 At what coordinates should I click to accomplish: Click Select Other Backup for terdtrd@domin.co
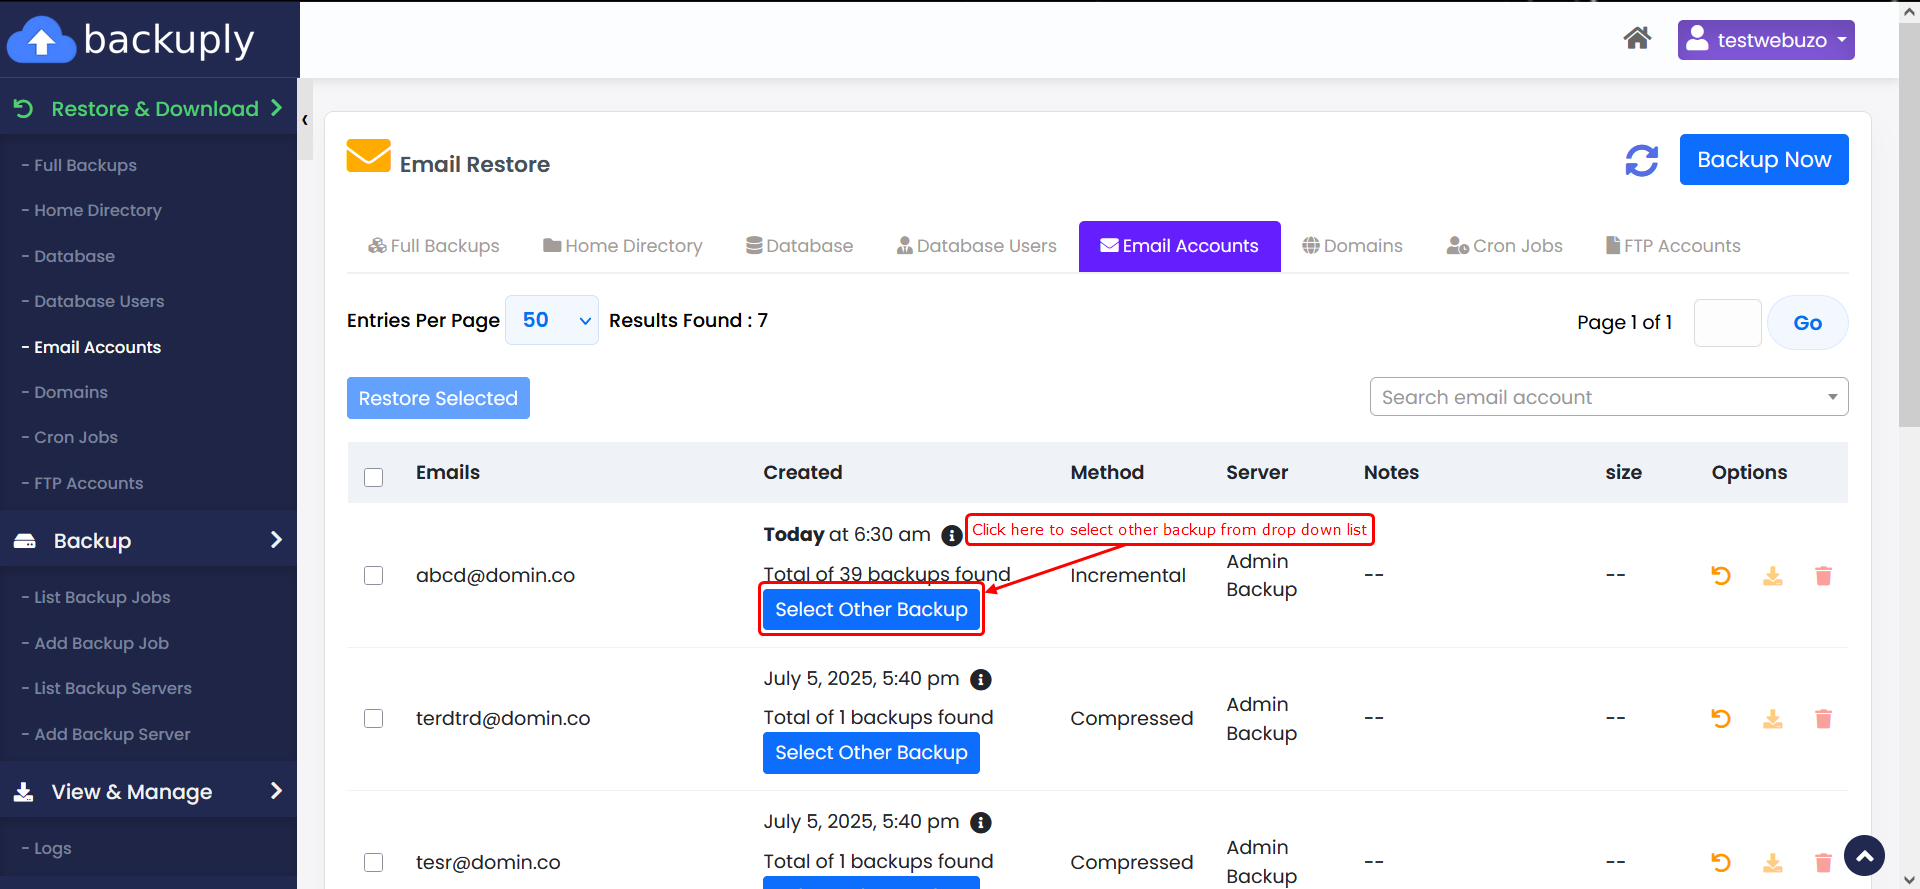(x=871, y=753)
